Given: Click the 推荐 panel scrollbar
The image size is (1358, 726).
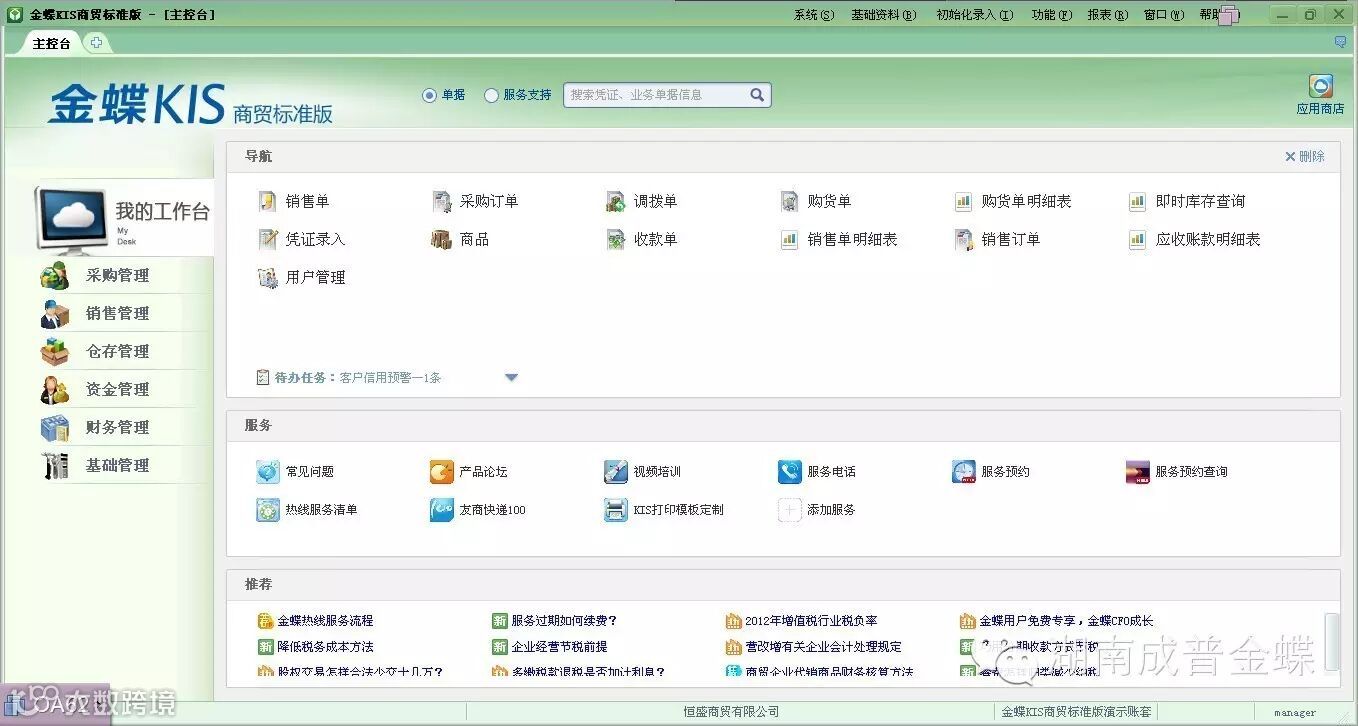Looking at the screenshot, I should 1331,642.
